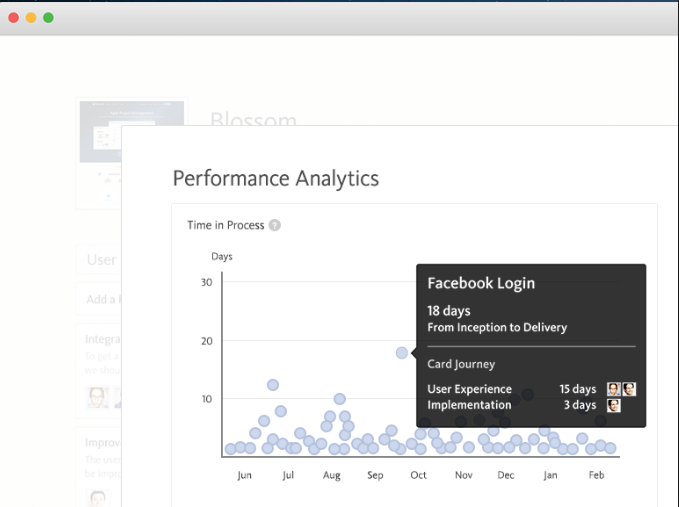679x507 pixels.
Task: Select the 10-day data point in August
Action: pos(340,399)
